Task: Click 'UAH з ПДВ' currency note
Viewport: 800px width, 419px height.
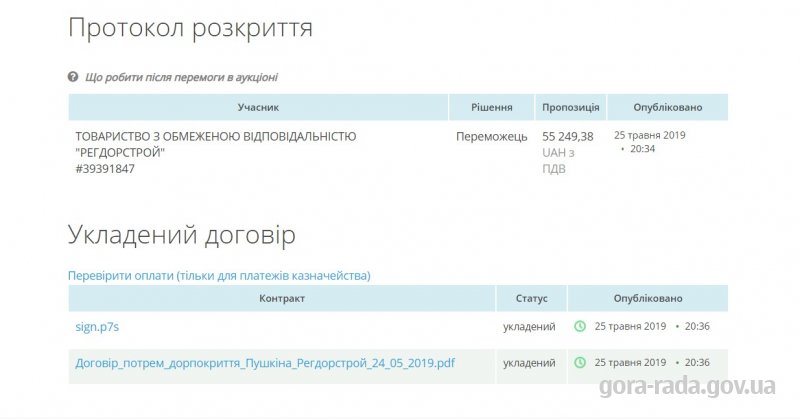Action: (558, 161)
